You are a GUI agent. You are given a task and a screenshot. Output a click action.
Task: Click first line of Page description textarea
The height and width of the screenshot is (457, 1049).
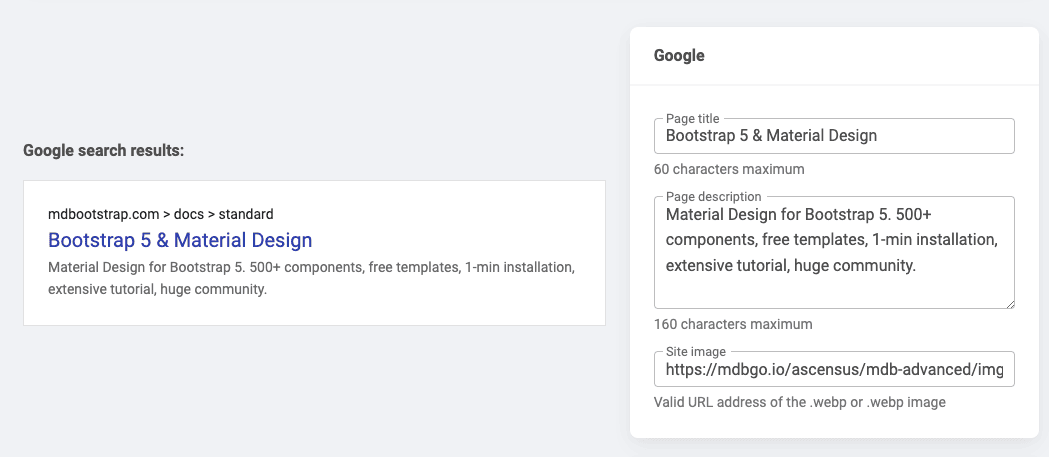click(806, 214)
